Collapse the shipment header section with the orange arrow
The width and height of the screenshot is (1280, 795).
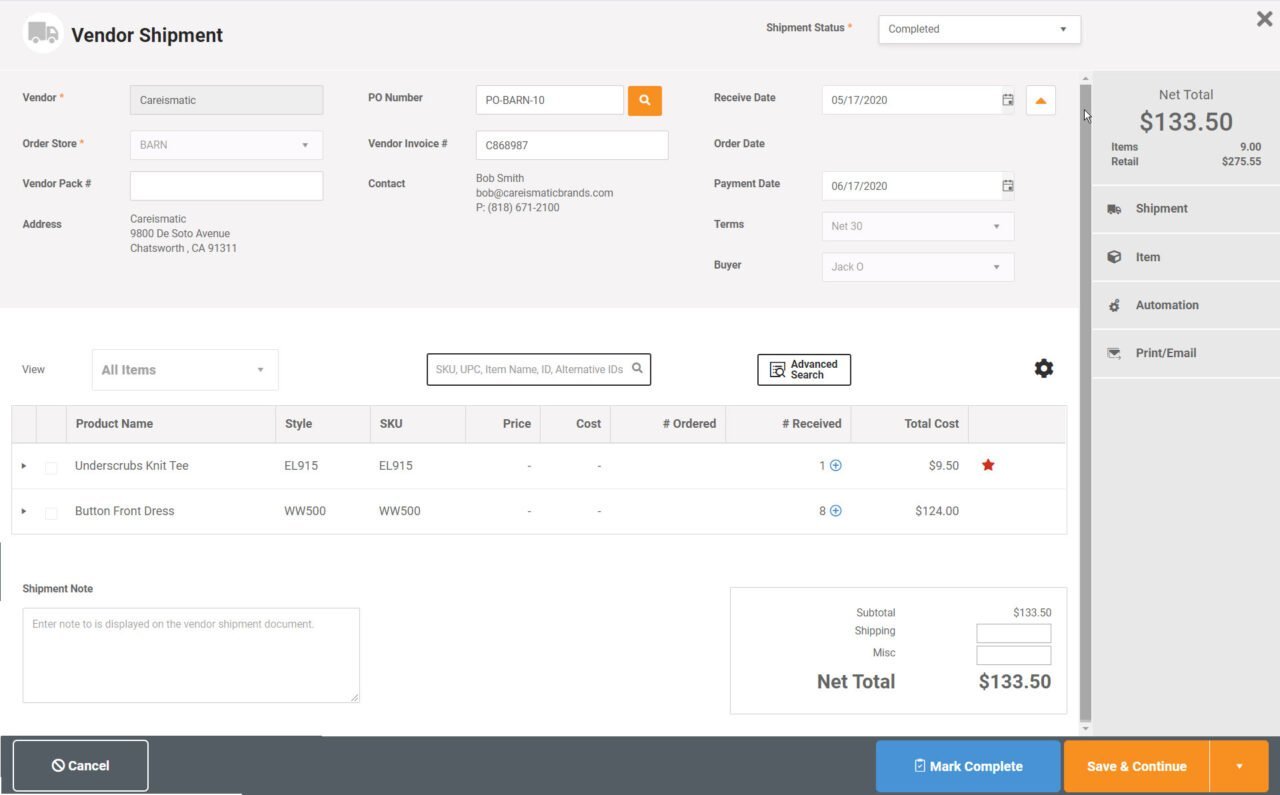click(1040, 100)
